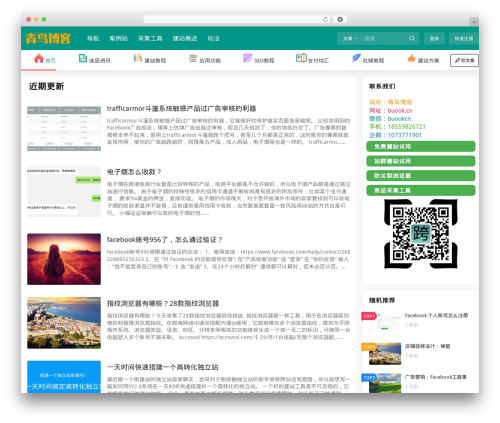
Task: Open article titled trafficarmor斗篷系统
Action: tap(181, 108)
